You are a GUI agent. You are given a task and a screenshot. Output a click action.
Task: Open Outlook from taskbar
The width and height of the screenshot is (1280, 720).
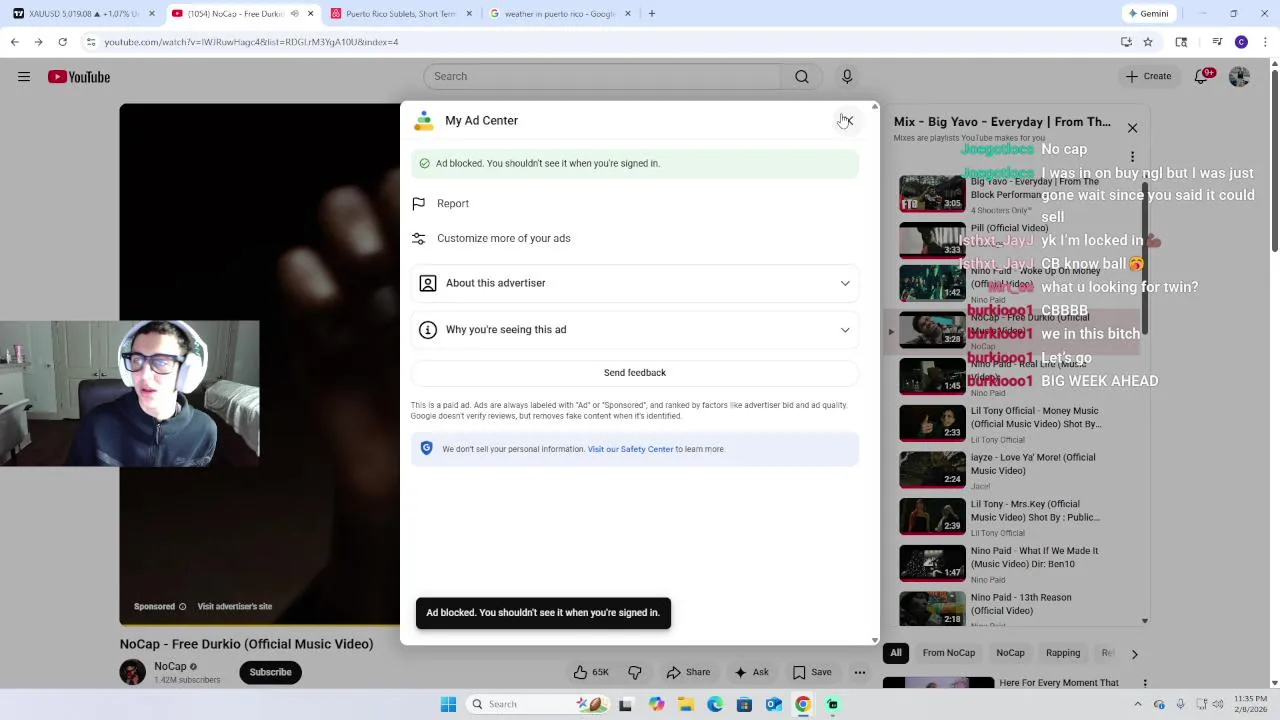point(773,705)
